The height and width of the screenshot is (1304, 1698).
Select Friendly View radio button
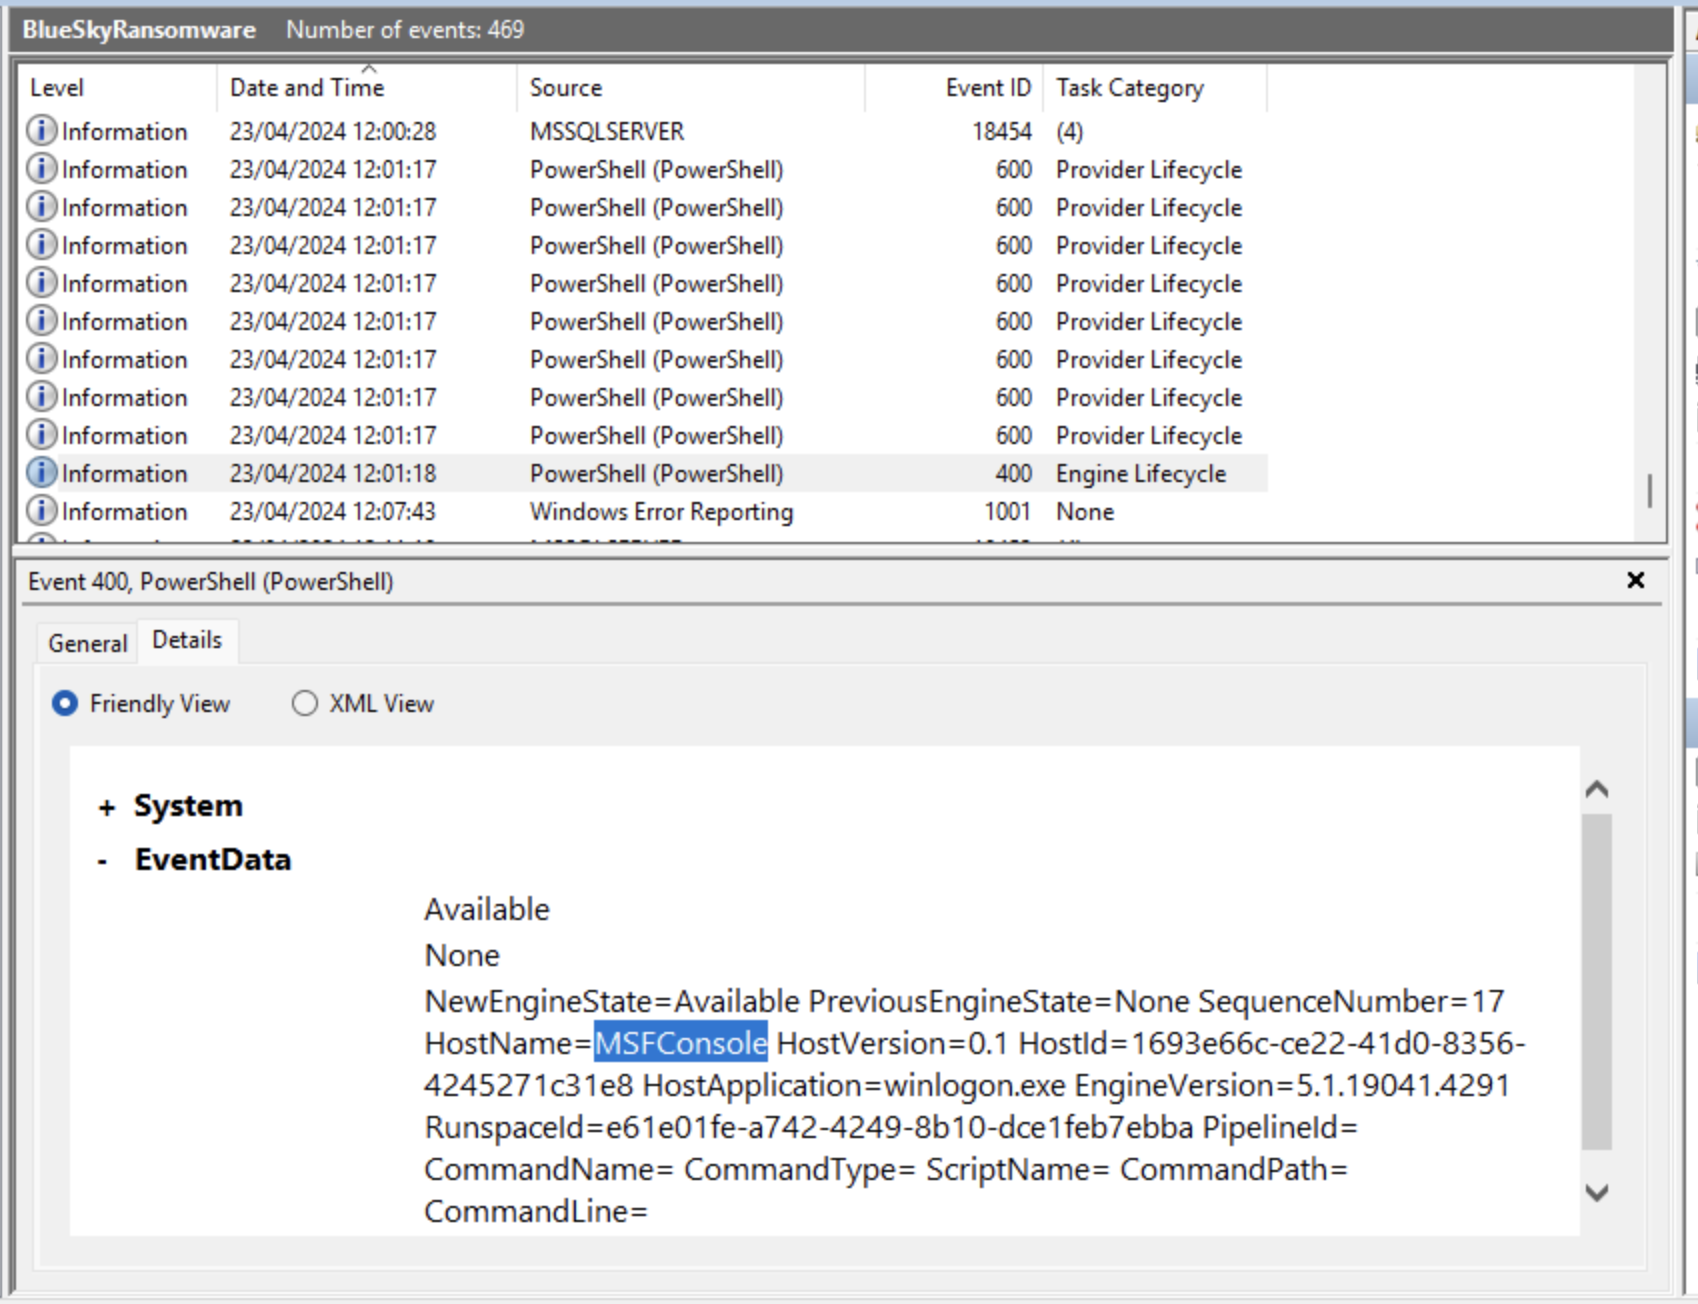[x=65, y=704]
